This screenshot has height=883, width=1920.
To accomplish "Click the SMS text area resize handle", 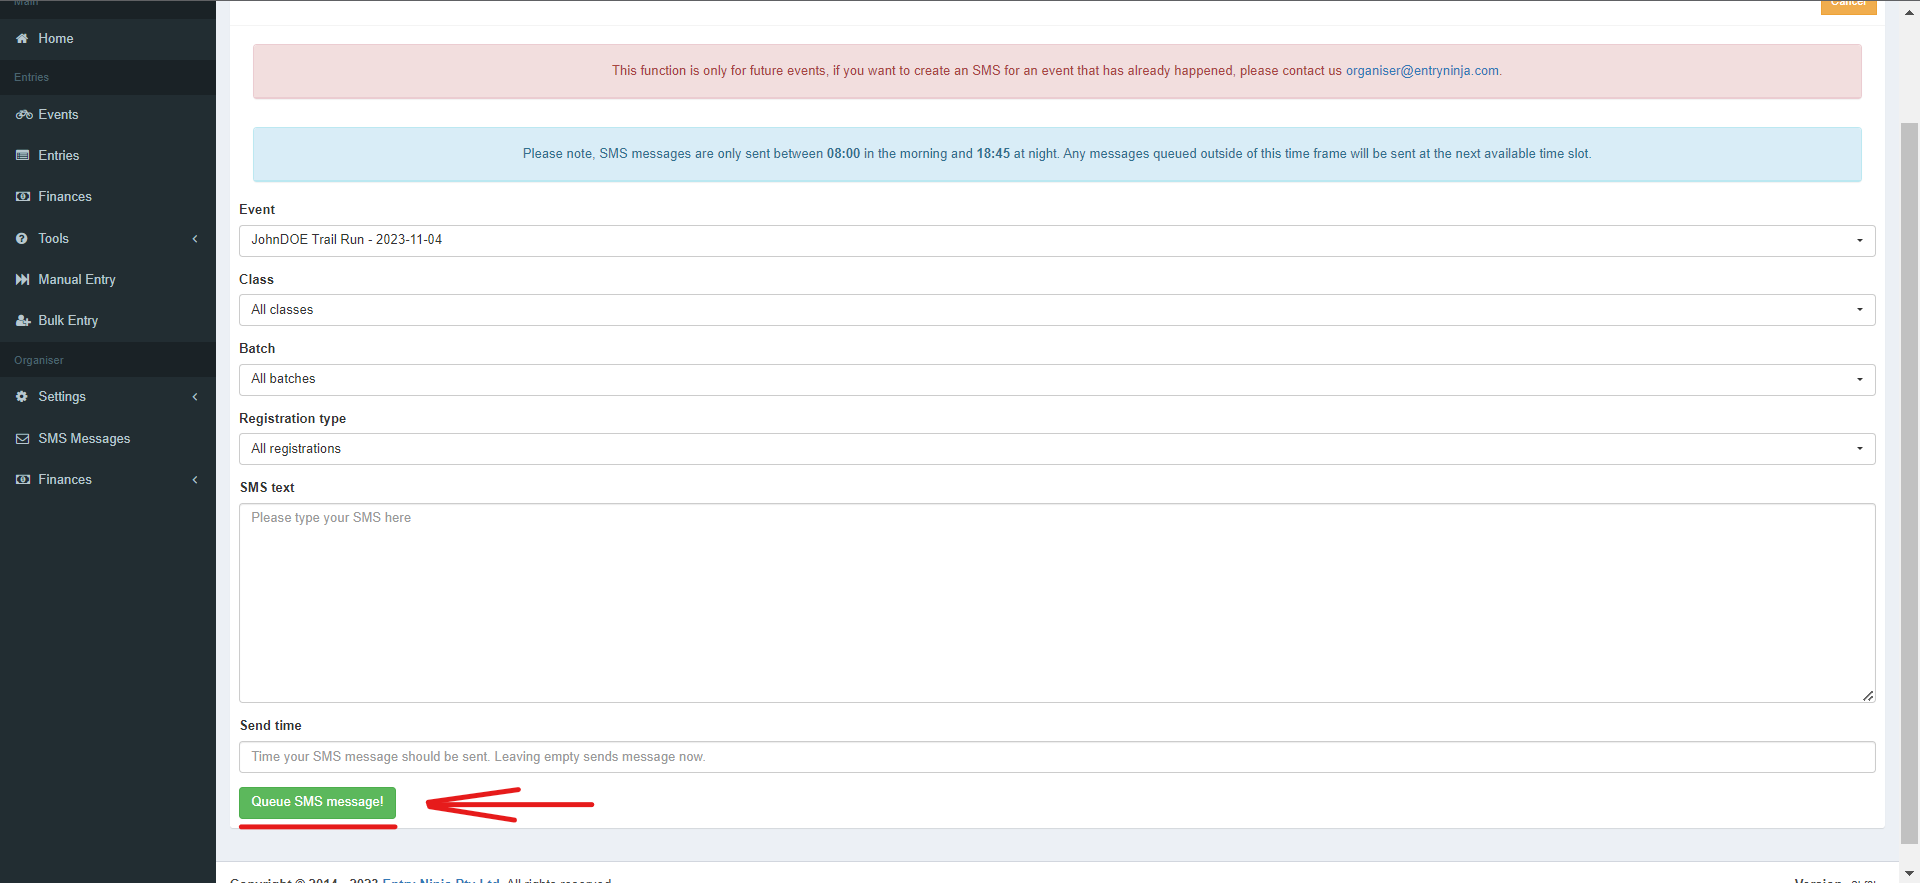I will click(1868, 696).
